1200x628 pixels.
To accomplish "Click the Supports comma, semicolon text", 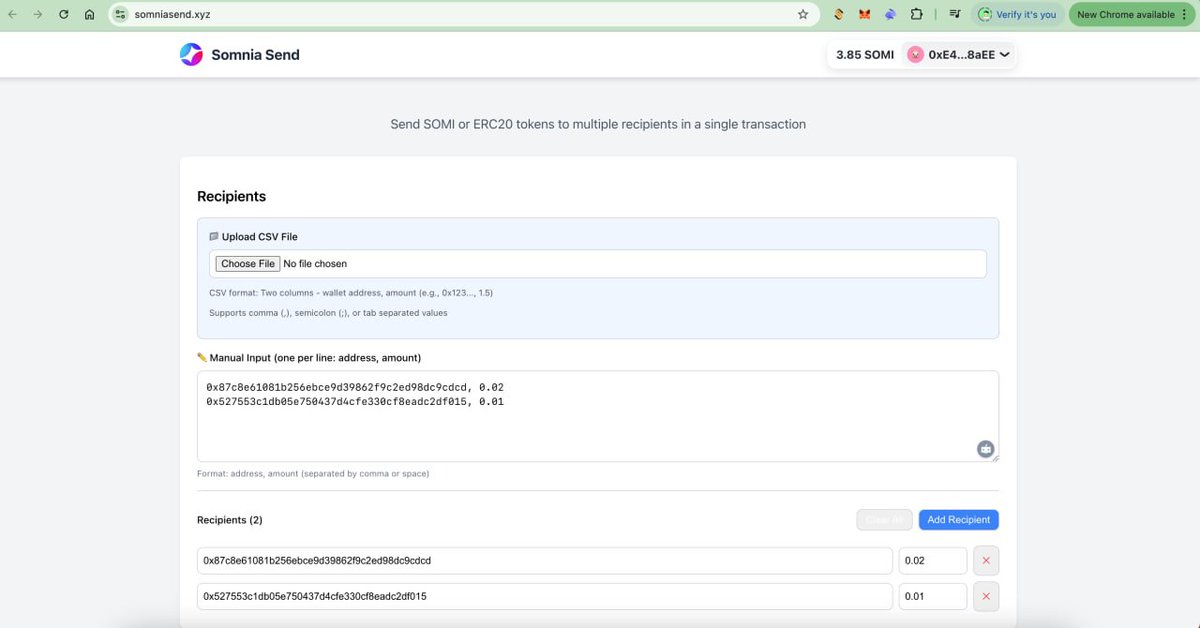I will click(x=328, y=313).
